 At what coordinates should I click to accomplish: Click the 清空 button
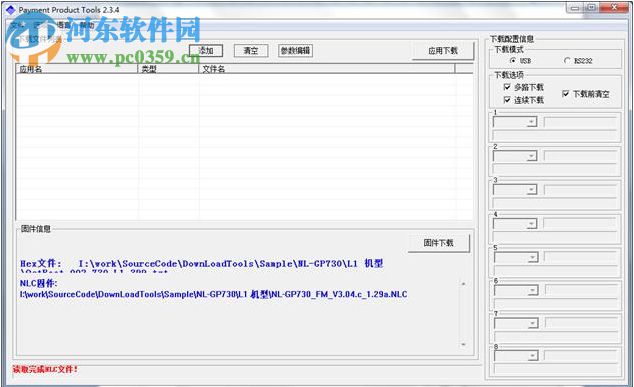pos(251,51)
